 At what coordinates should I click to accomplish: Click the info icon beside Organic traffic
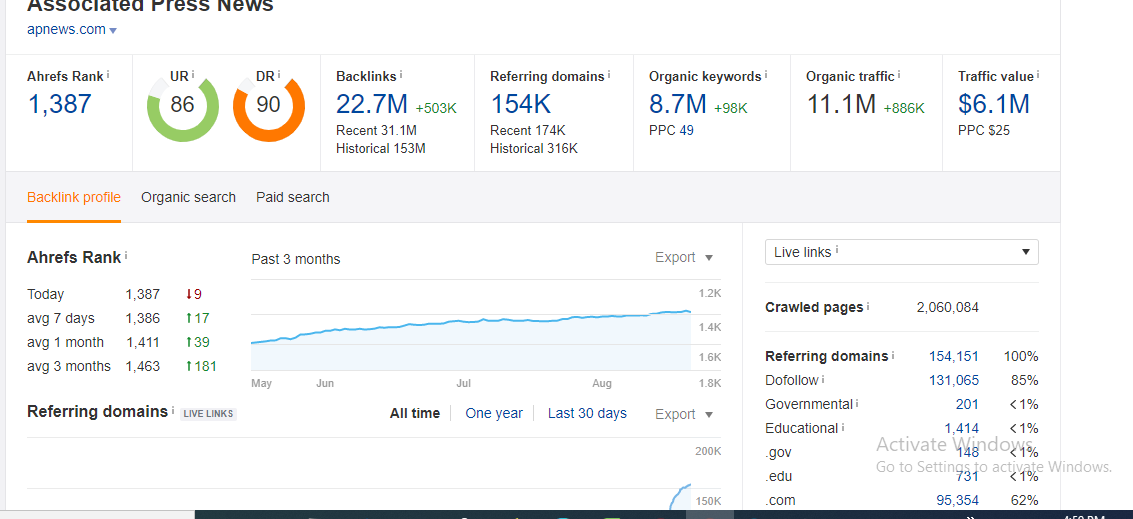coord(899,75)
